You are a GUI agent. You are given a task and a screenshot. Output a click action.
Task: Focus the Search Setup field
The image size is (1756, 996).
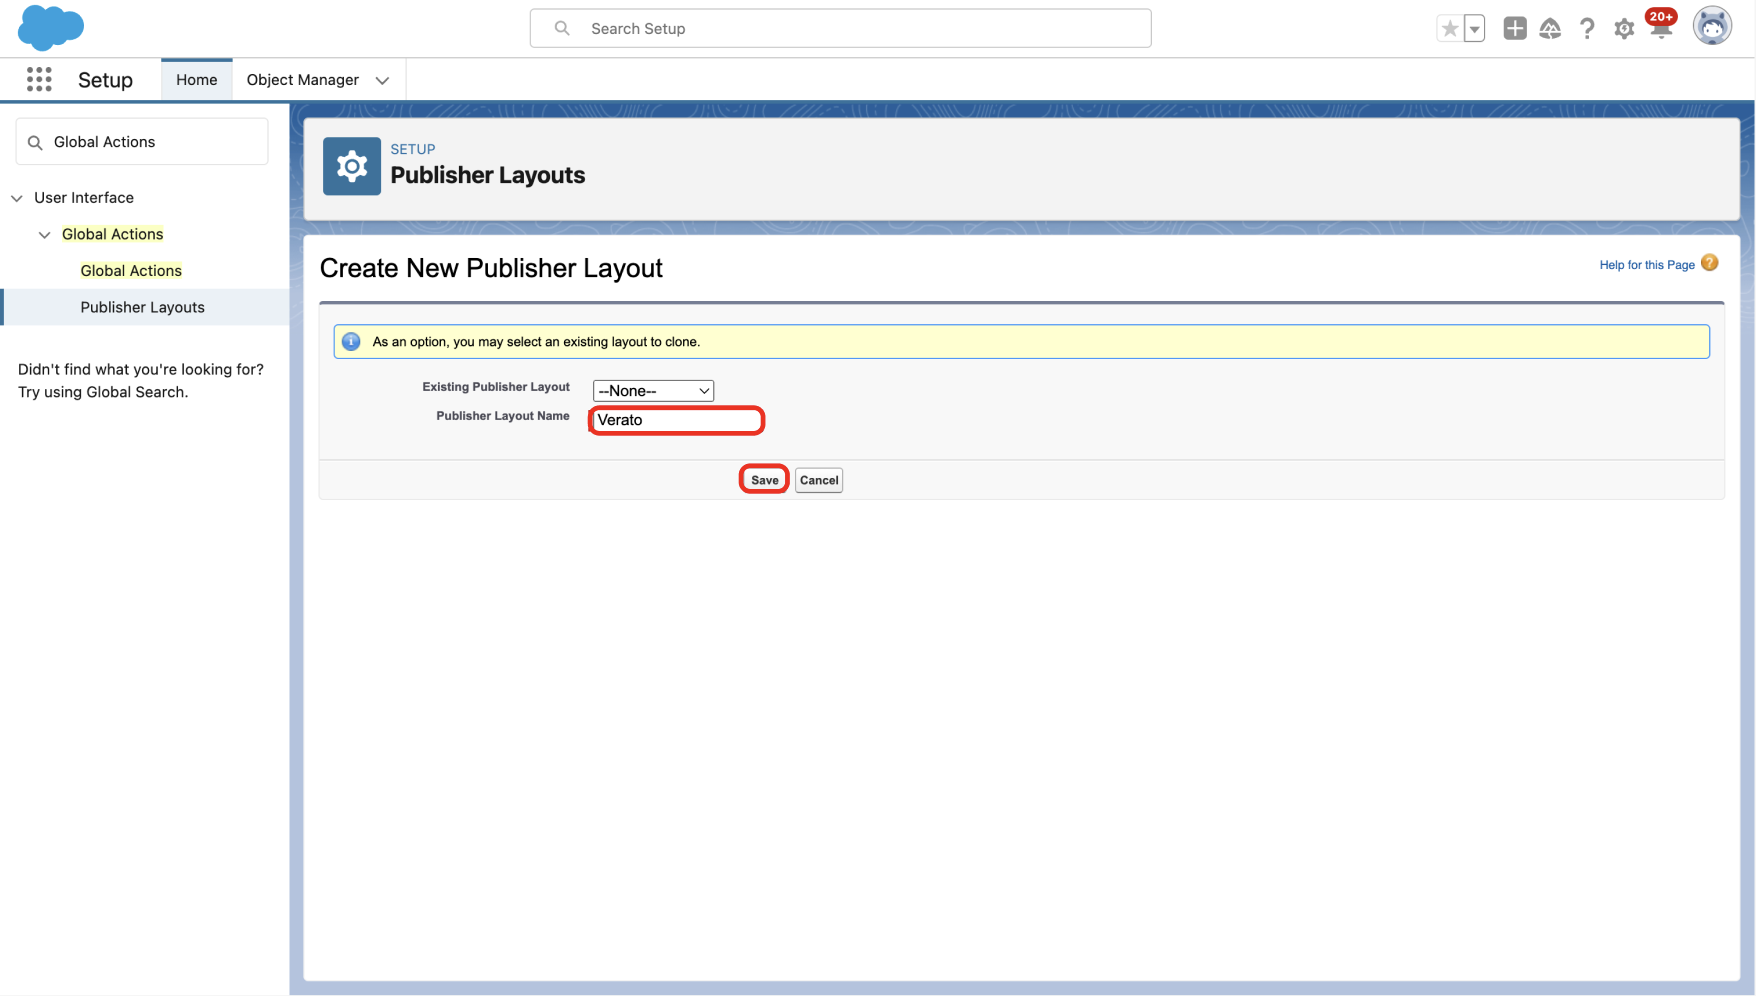click(840, 28)
